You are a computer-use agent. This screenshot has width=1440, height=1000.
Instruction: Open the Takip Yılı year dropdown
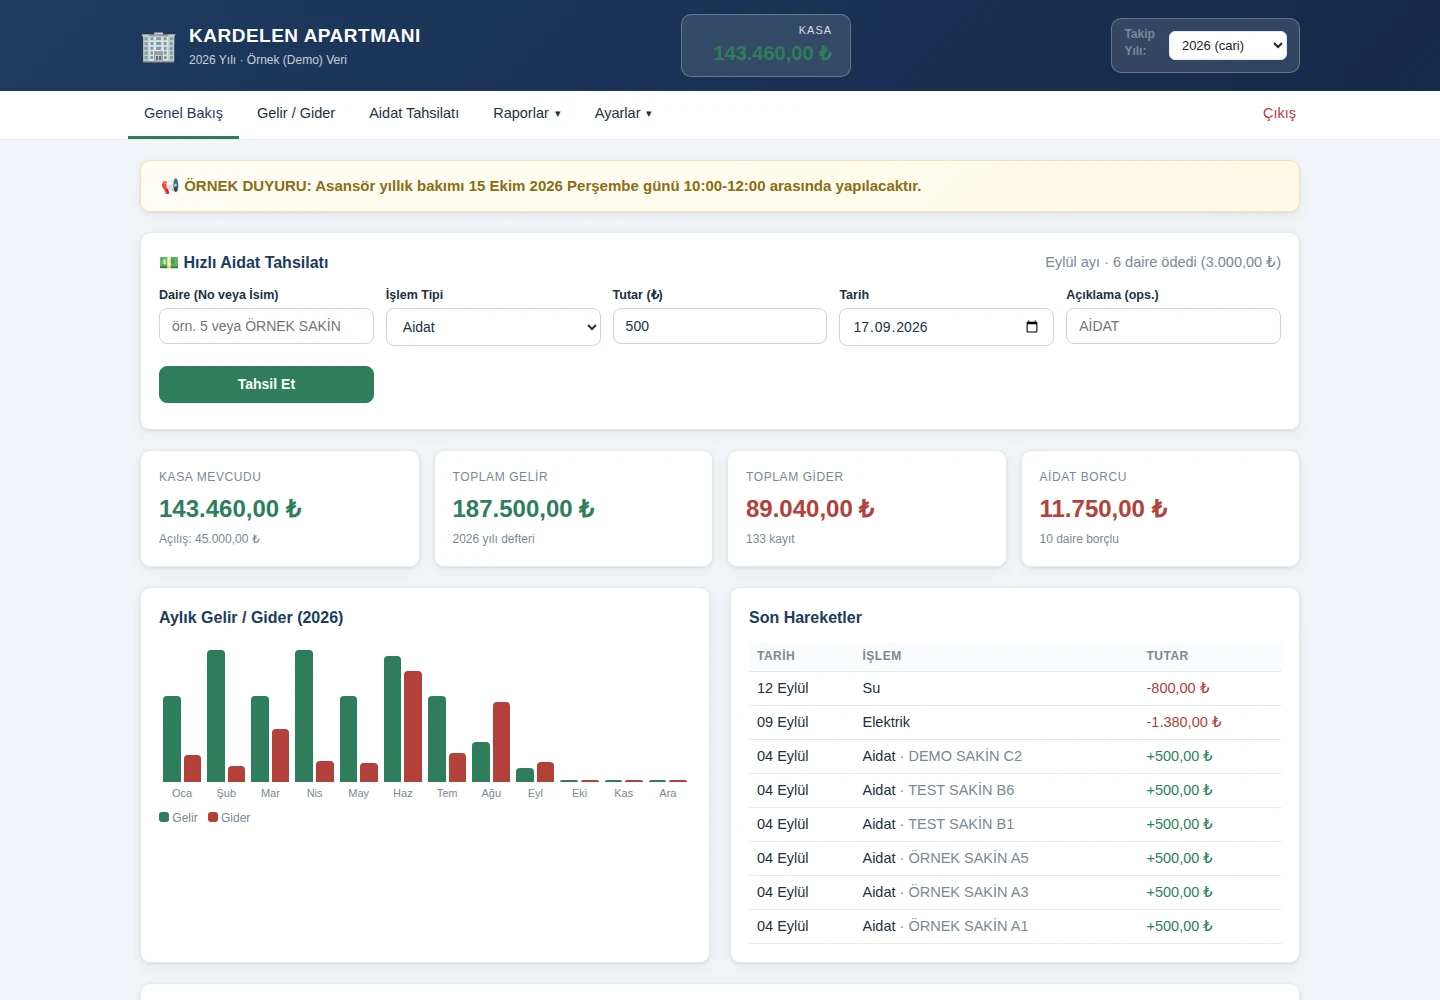[x=1228, y=46]
